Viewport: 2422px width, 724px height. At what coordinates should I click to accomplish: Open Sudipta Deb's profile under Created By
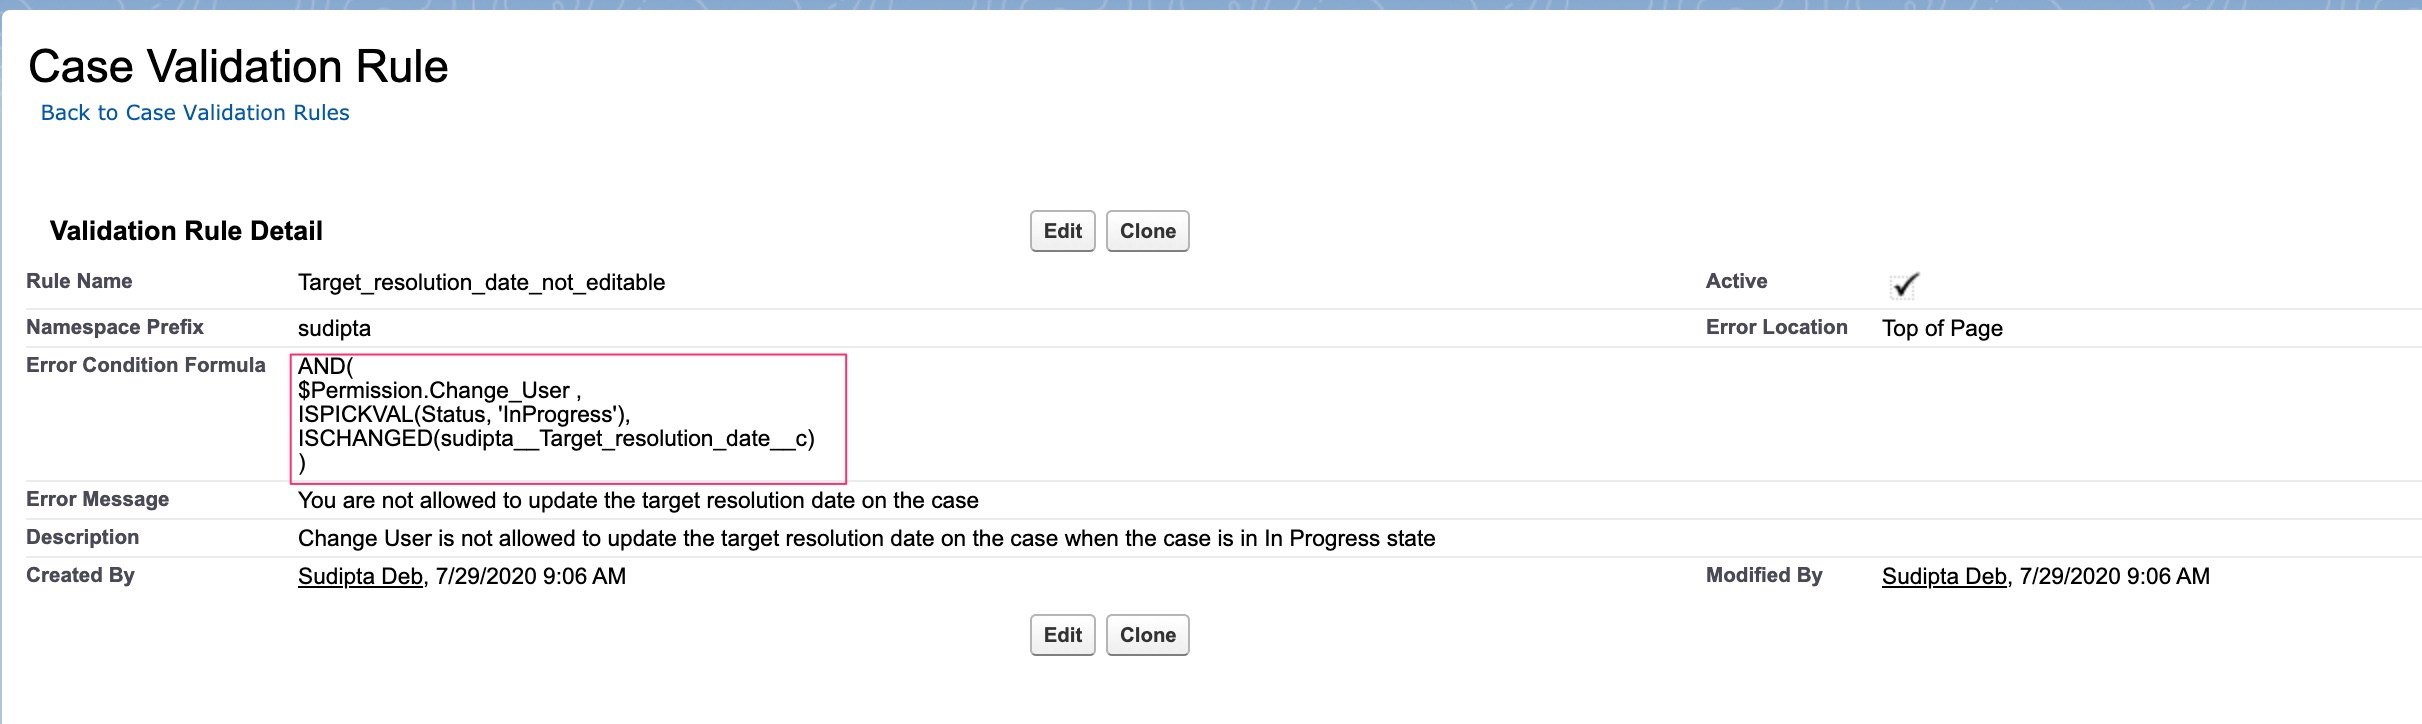click(x=358, y=576)
